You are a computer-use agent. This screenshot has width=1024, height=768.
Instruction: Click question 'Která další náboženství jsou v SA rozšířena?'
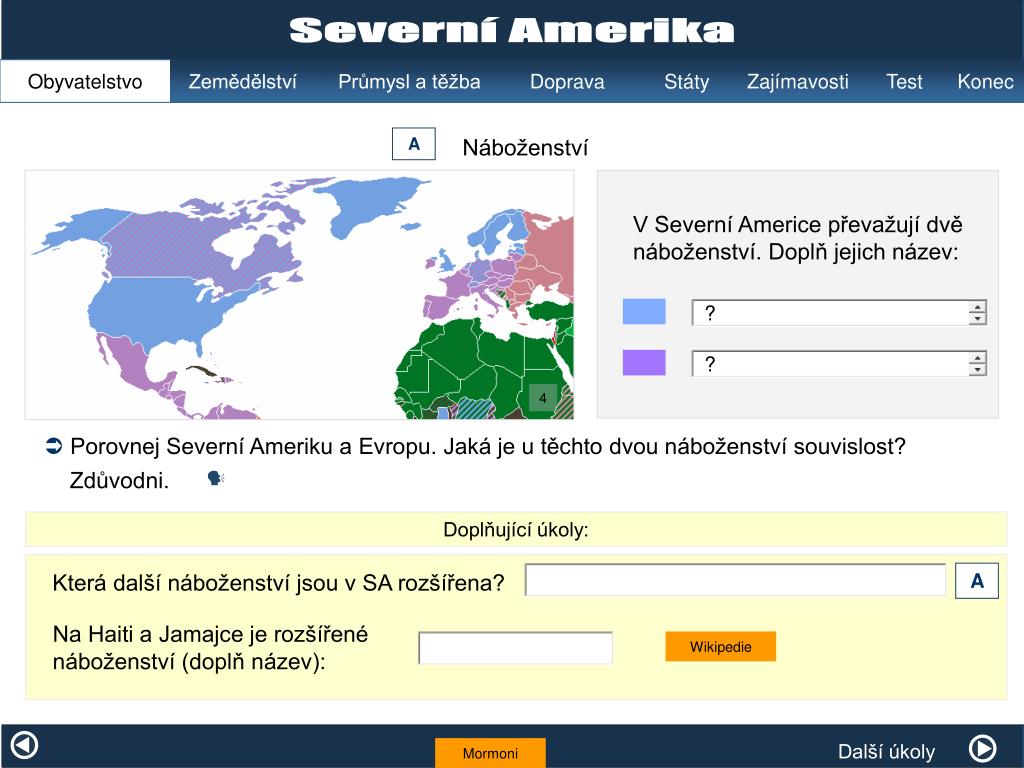tap(278, 583)
